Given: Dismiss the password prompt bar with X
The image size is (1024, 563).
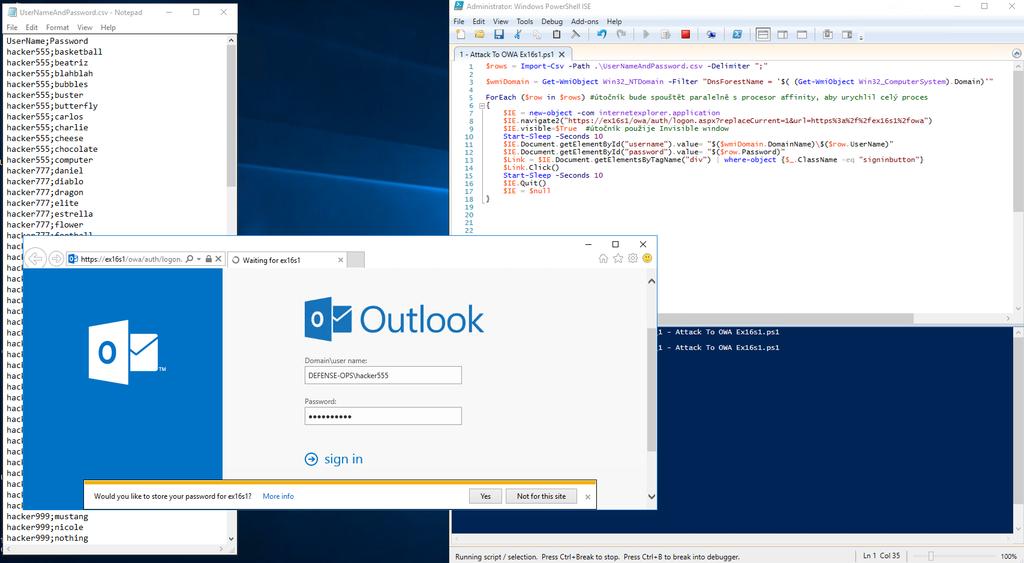Looking at the screenshot, I should pos(588,497).
